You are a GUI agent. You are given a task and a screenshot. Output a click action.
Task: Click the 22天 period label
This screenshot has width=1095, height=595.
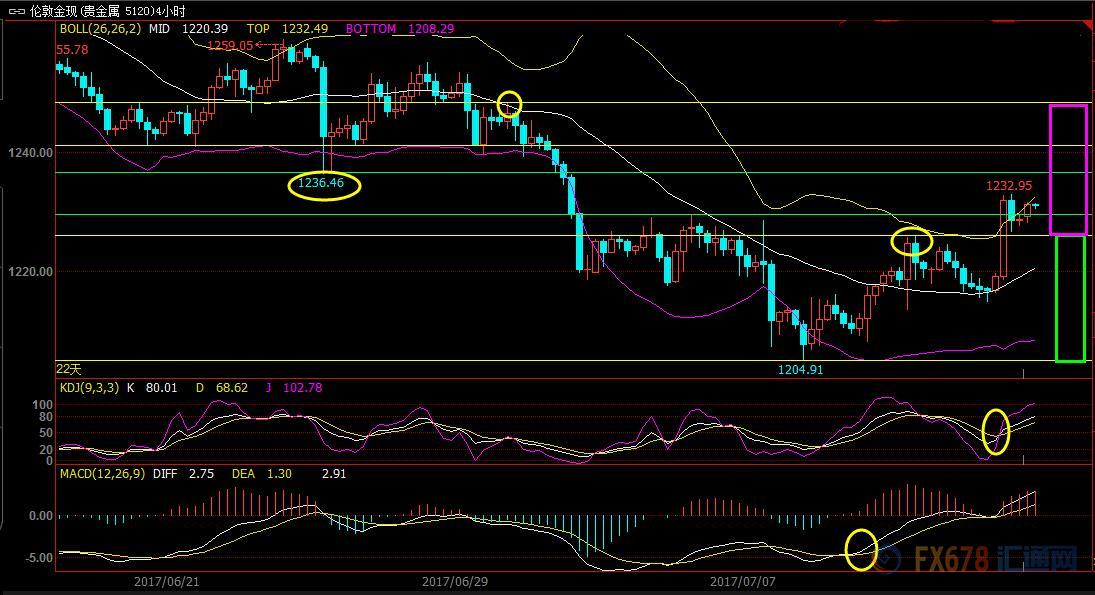(x=69, y=369)
